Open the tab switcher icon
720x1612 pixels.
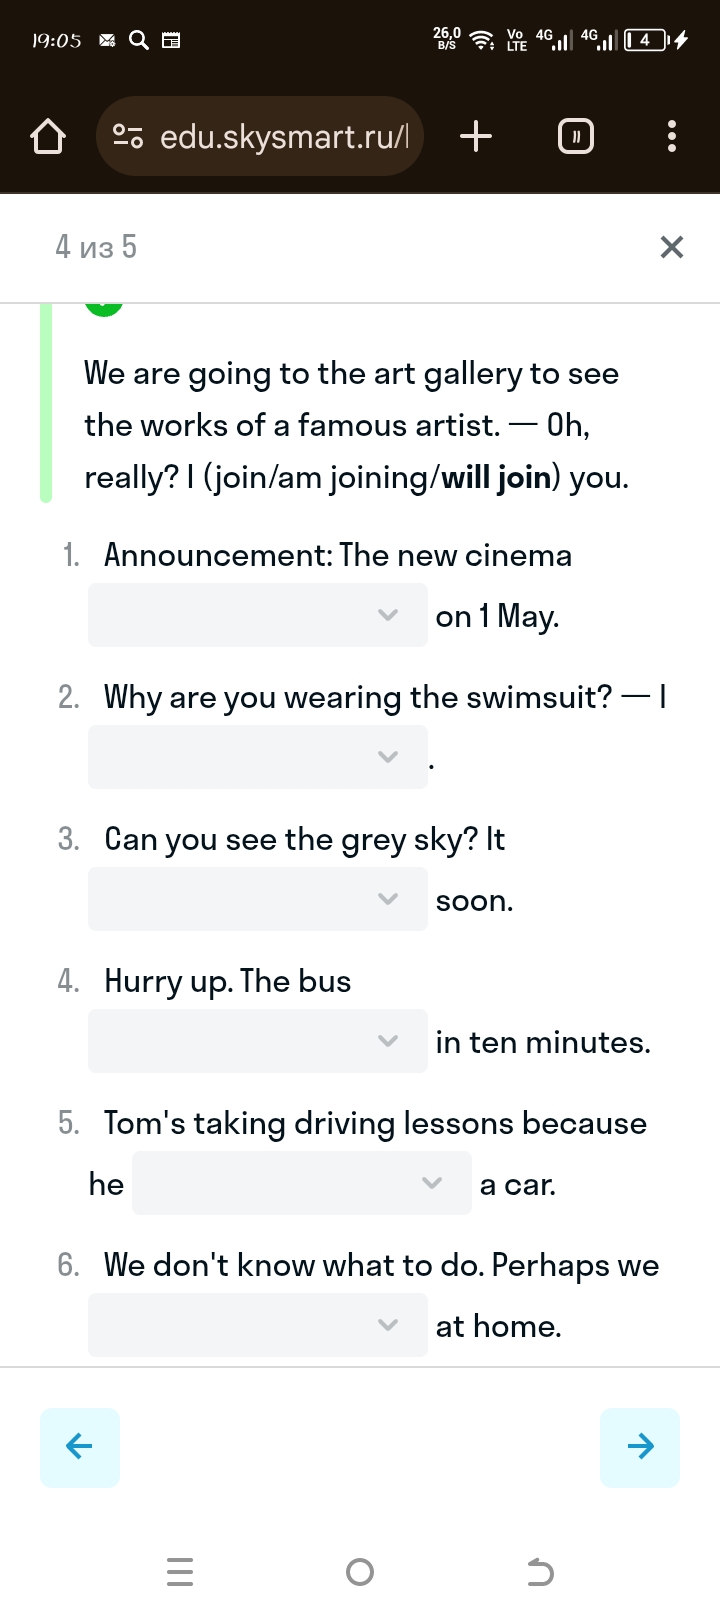point(575,136)
